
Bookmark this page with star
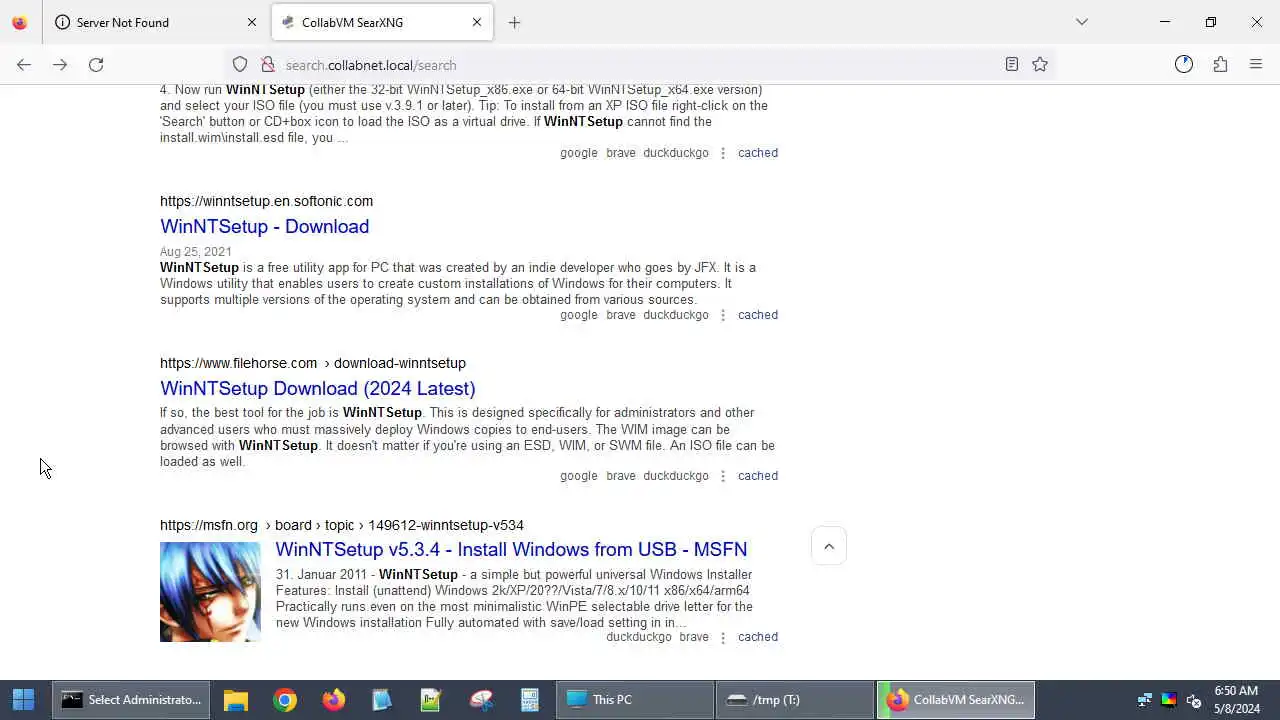point(1040,65)
